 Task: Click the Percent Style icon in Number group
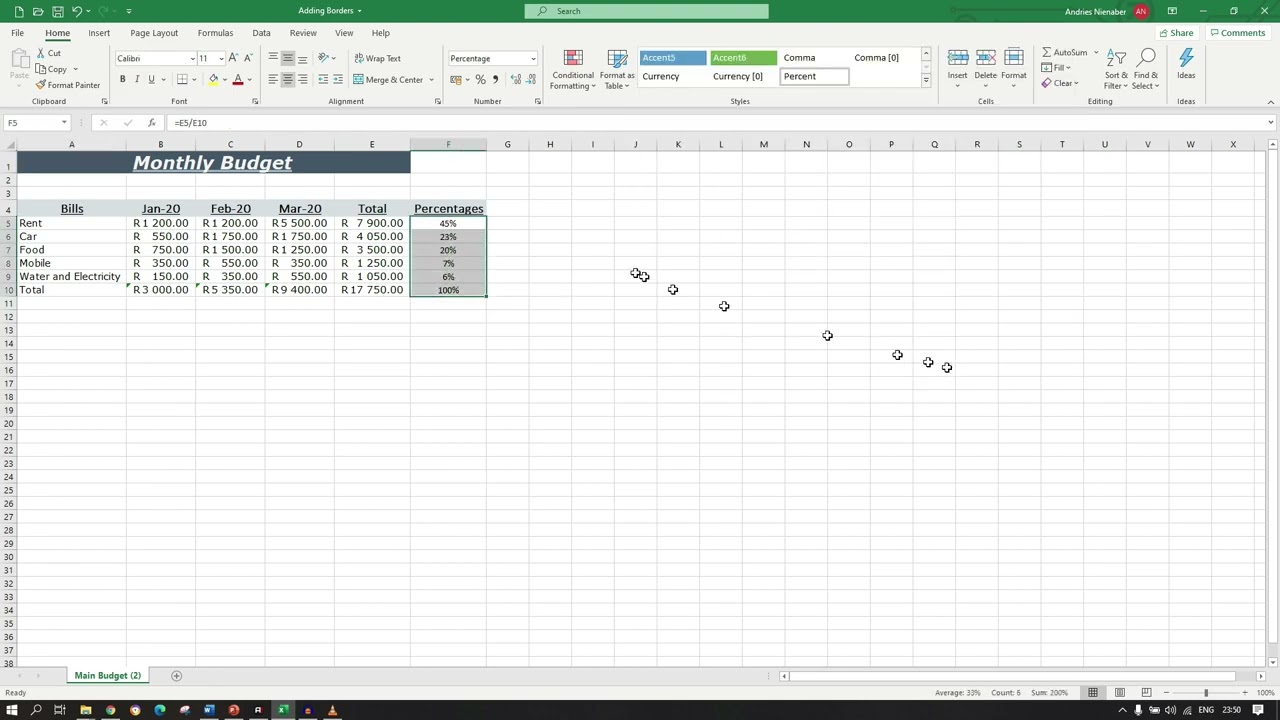(480, 79)
